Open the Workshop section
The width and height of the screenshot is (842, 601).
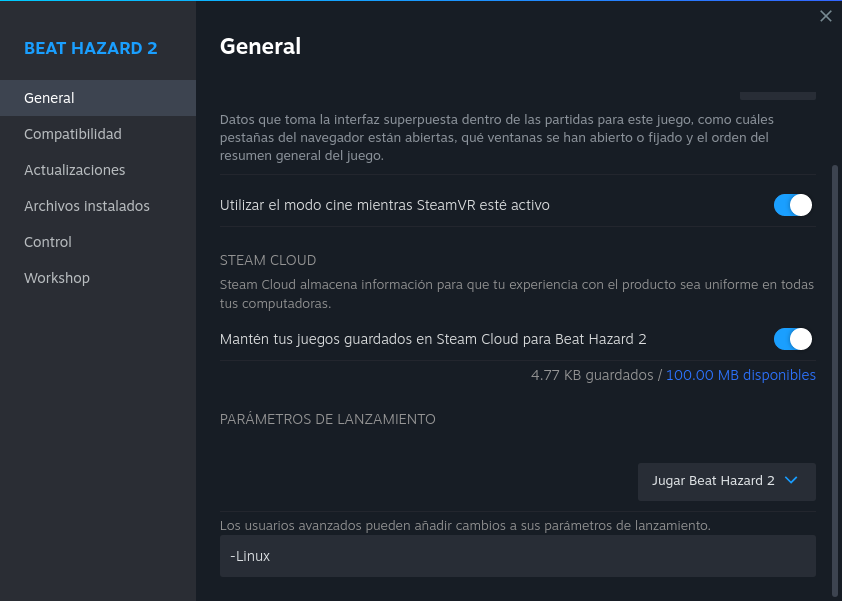click(57, 278)
